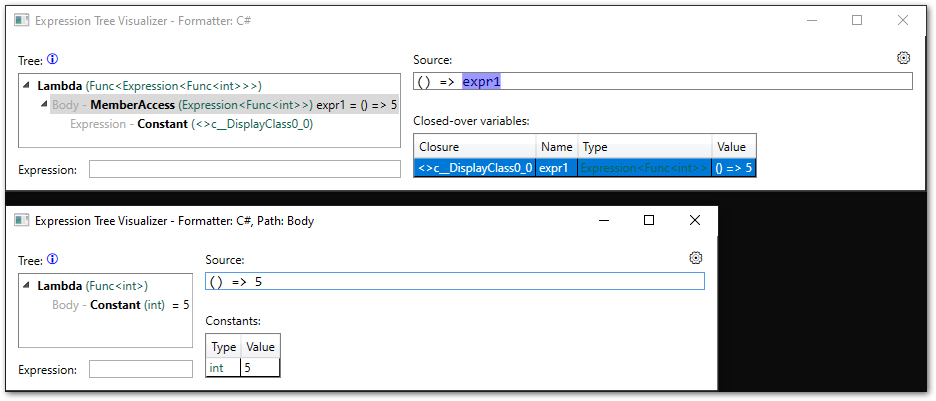This screenshot has width=936, height=401.
Task: Open settings gear in the Path: Body window
Action: pyautogui.click(x=696, y=258)
